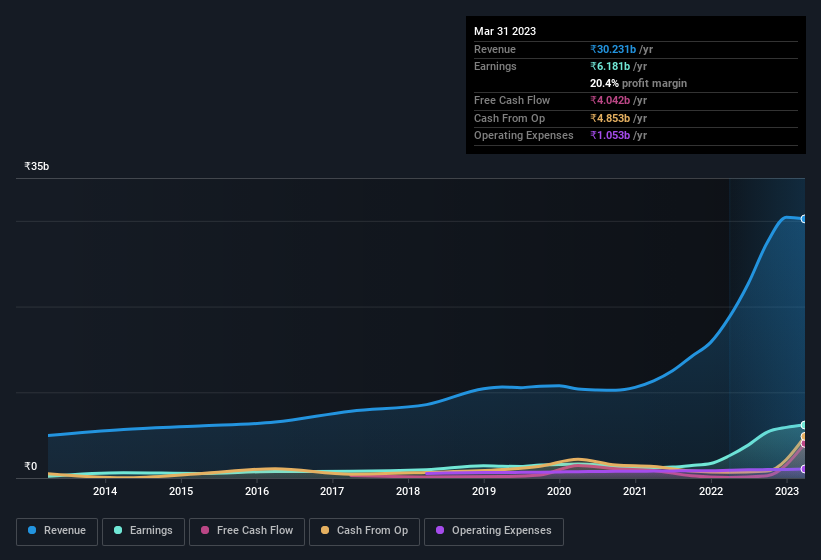Viewport: 821px width, 560px height.
Task: Click the 2014 x-axis label
Action: pos(105,491)
